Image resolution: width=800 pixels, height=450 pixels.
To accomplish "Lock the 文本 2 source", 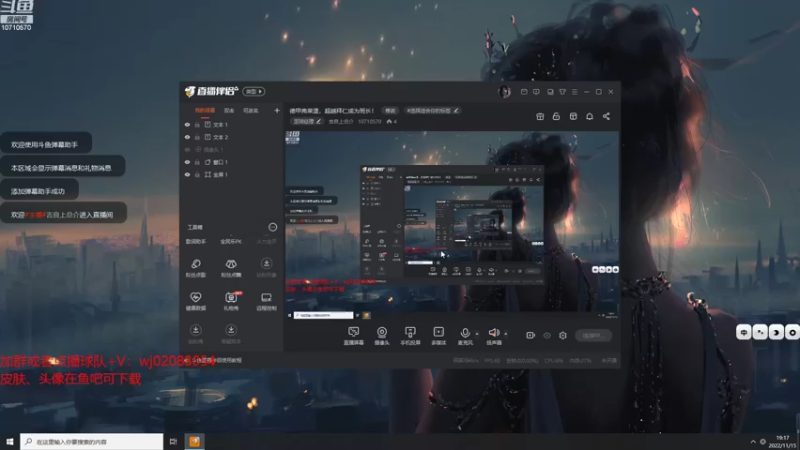I will pyautogui.click(x=197, y=137).
